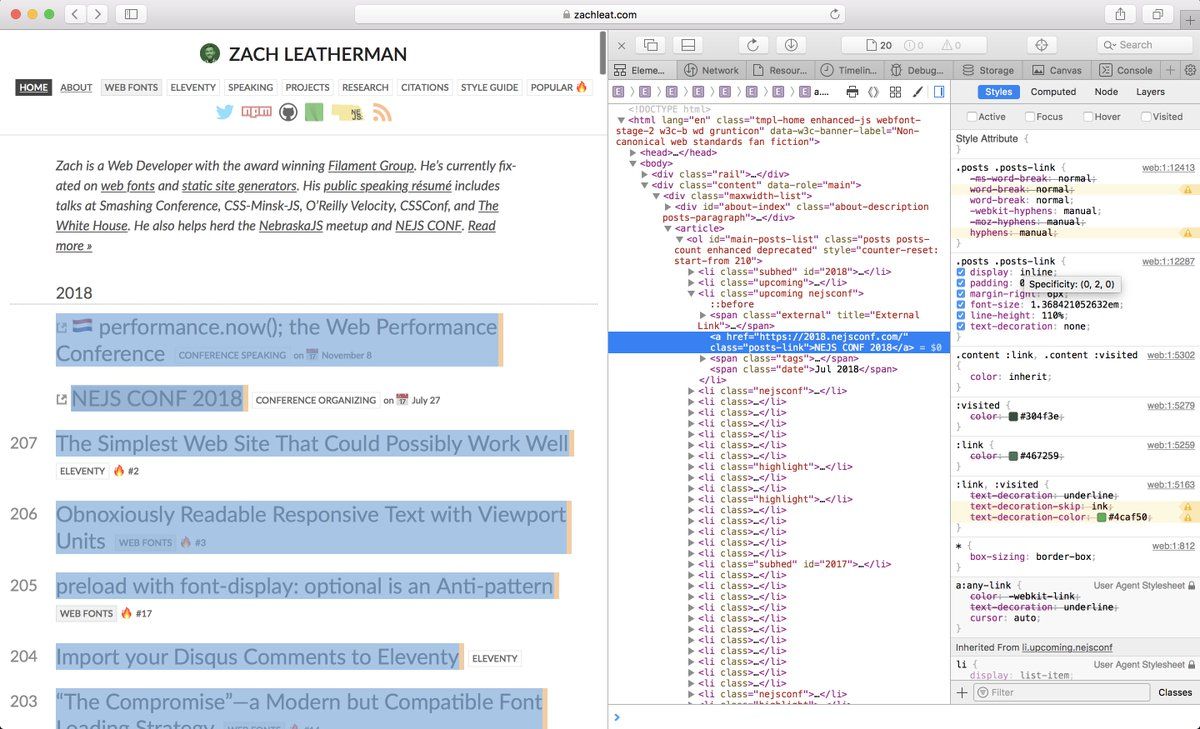This screenshot has width=1200, height=729.
Task: Click the Classes button in styles panel
Action: pos(1175,692)
